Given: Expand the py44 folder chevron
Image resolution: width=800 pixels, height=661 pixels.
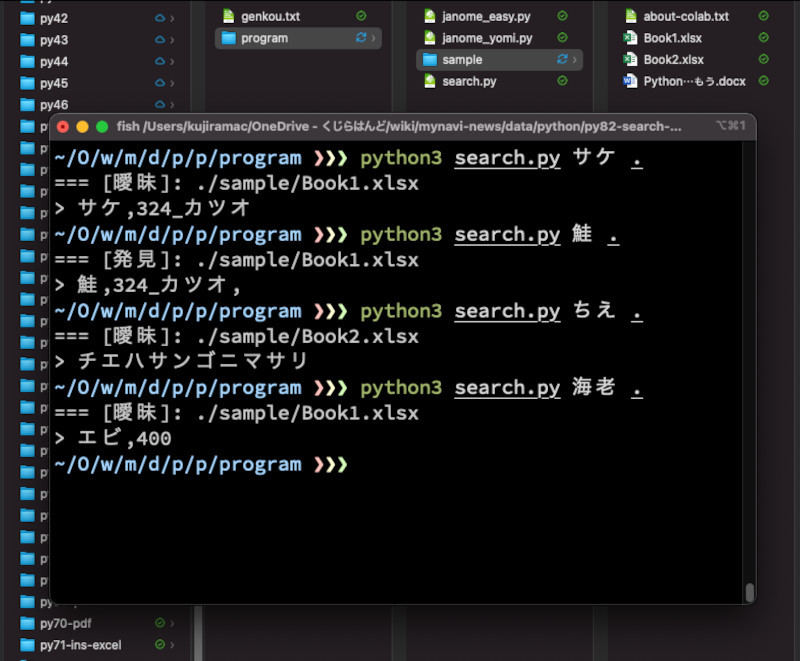Looking at the screenshot, I should click(172, 62).
